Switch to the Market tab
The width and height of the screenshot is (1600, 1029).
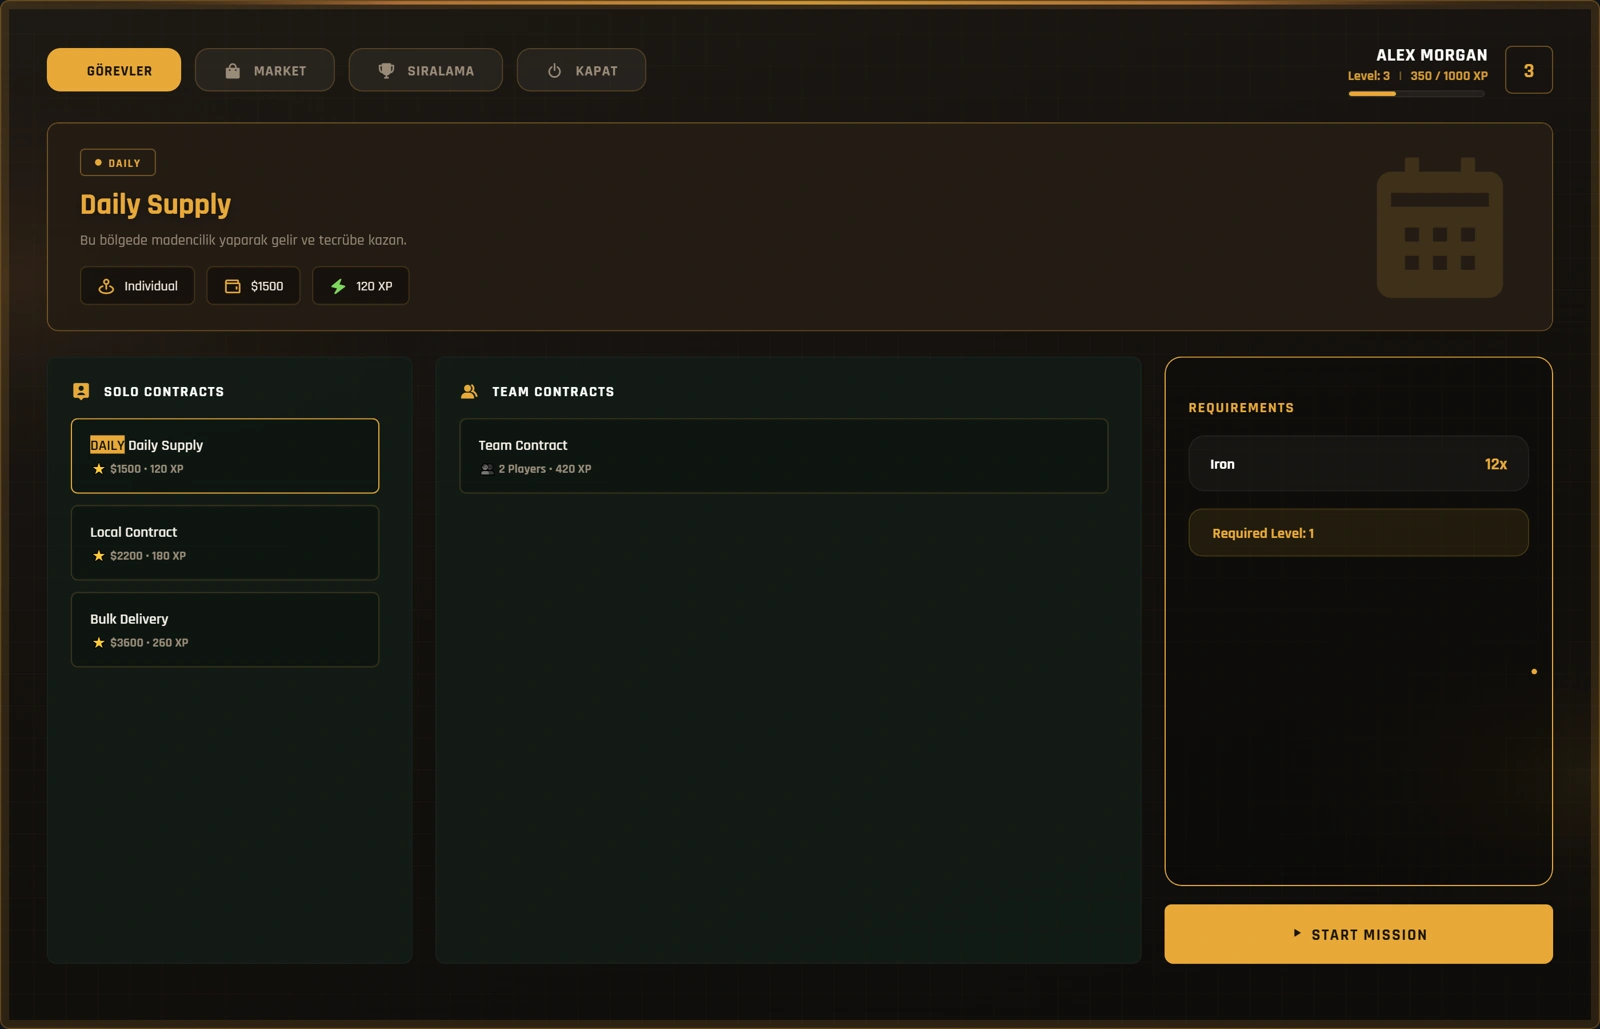point(265,70)
